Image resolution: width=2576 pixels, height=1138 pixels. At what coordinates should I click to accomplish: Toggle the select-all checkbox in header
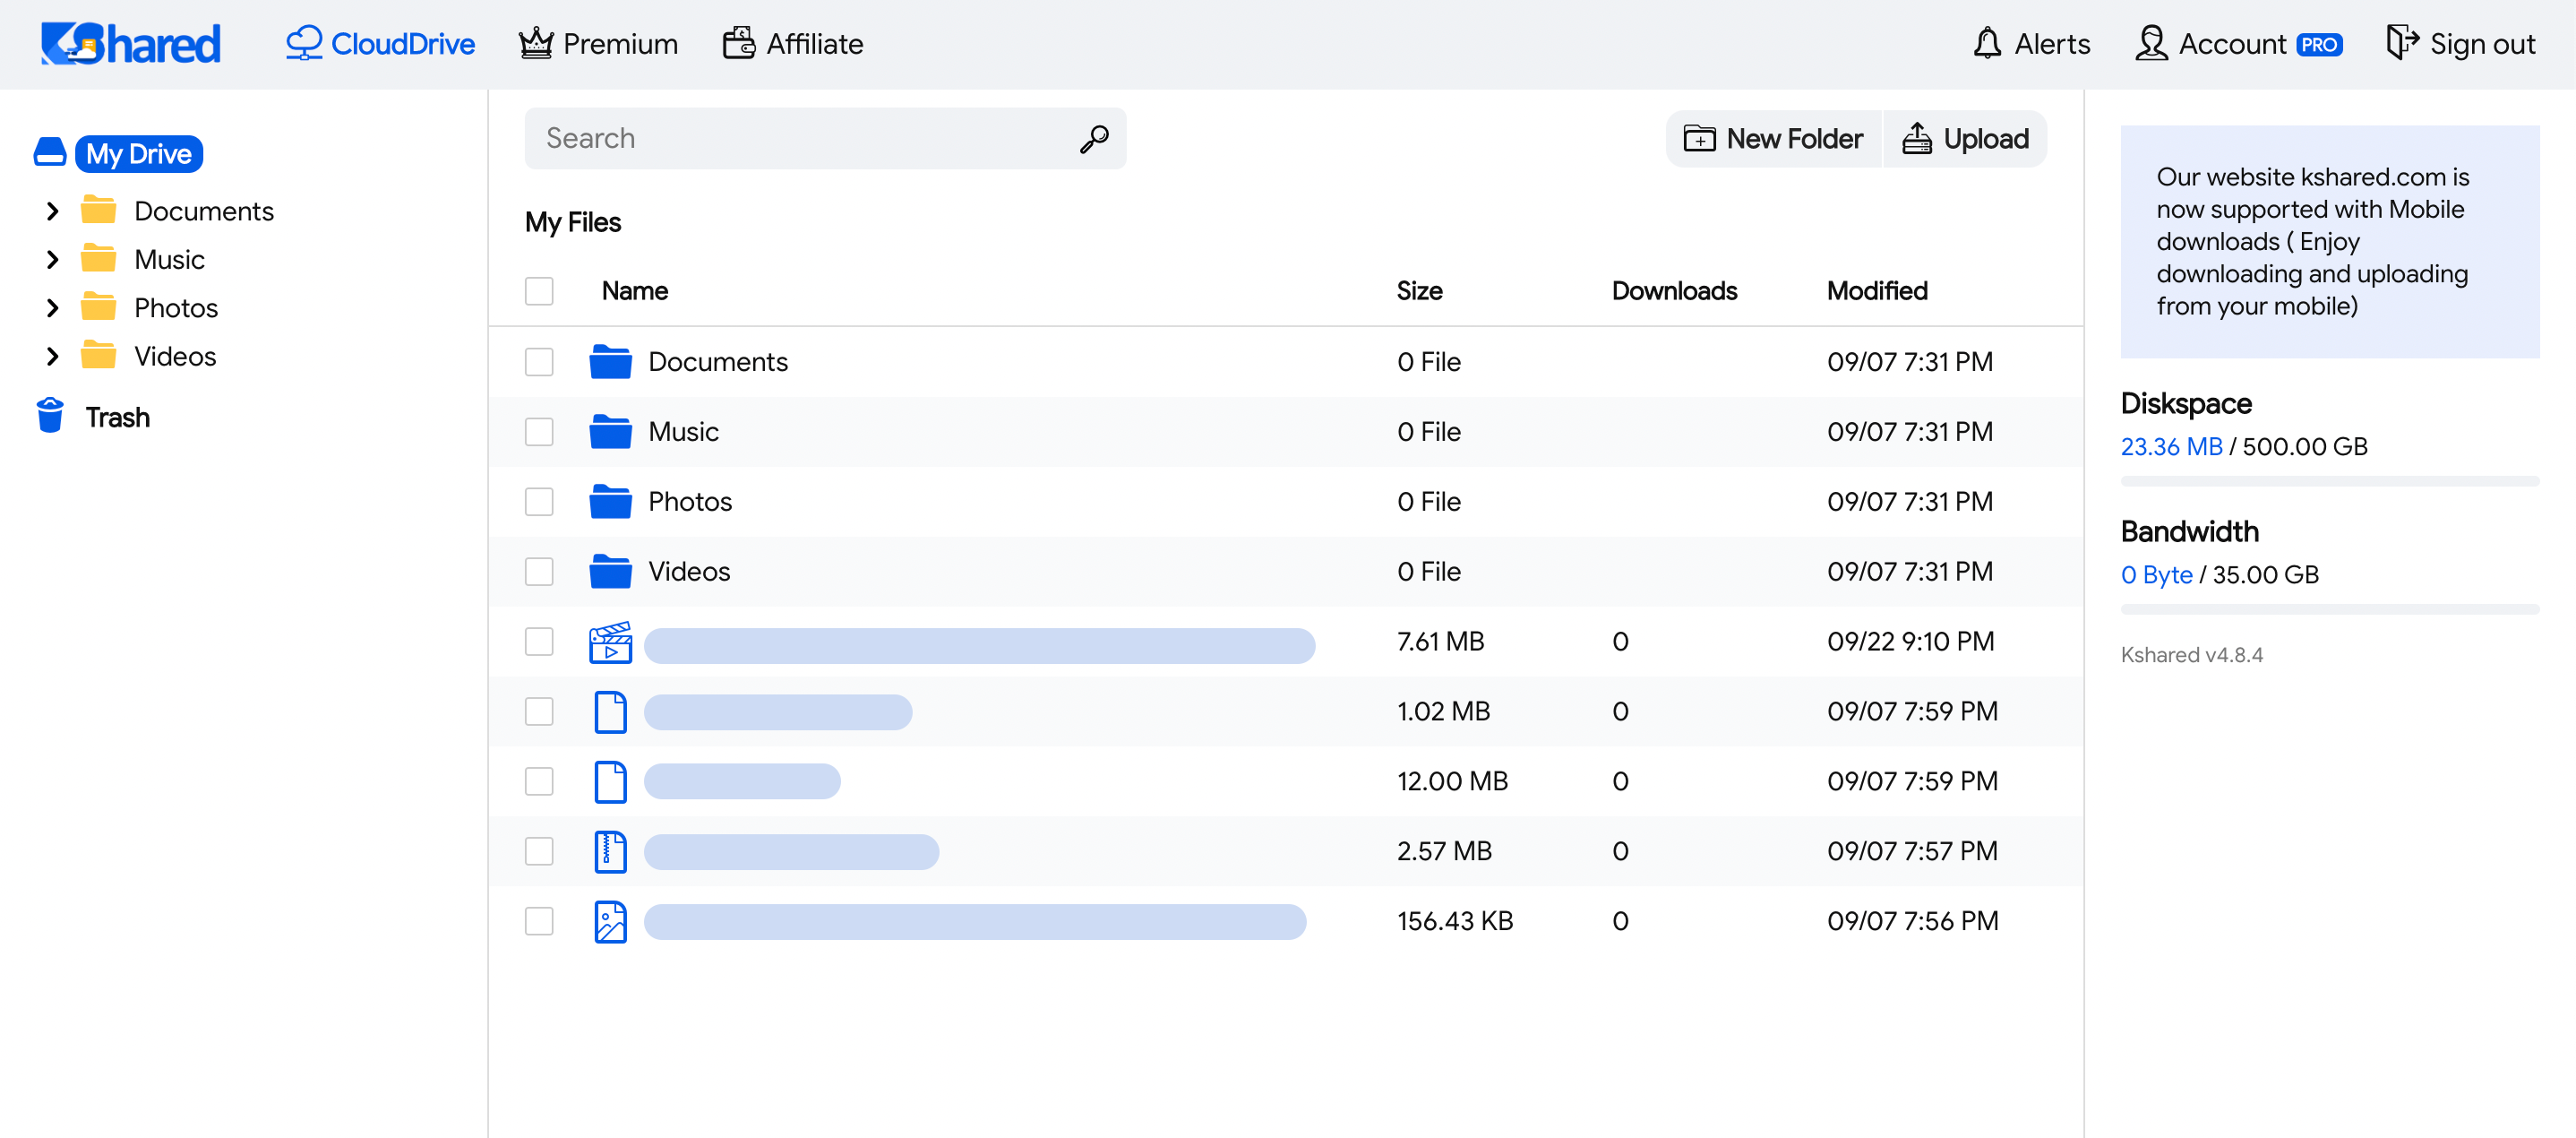pyautogui.click(x=539, y=291)
